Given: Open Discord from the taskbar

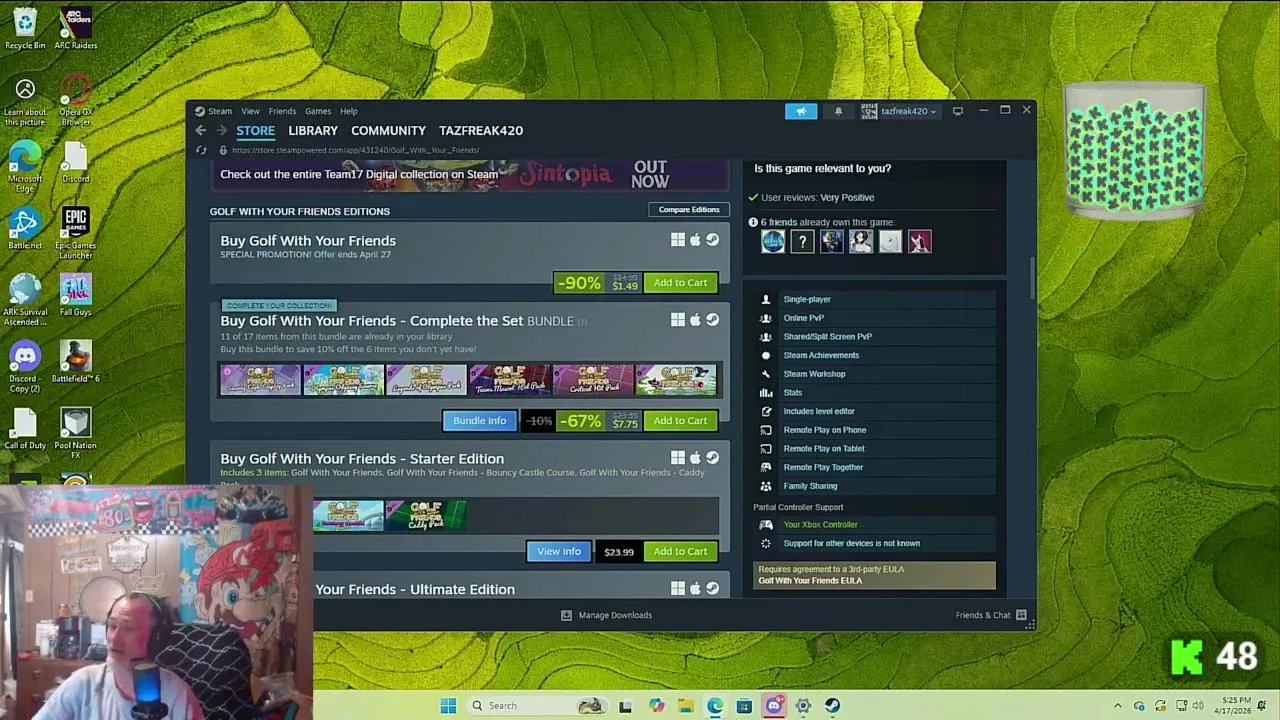Looking at the screenshot, I should coord(774,706).
